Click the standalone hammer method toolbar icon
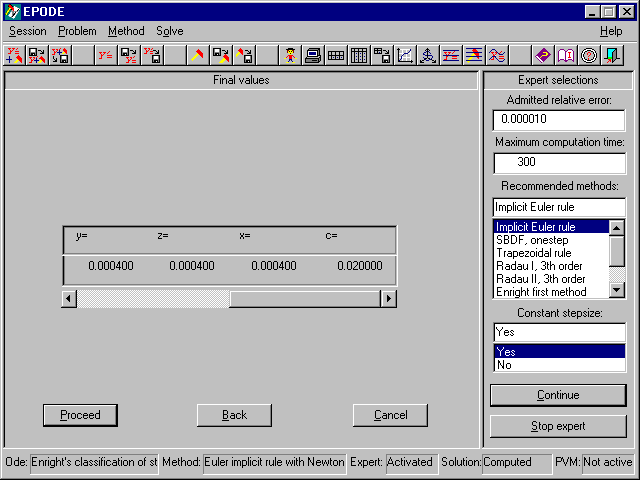The image size is (640, 480). click(x=198, y=55)
